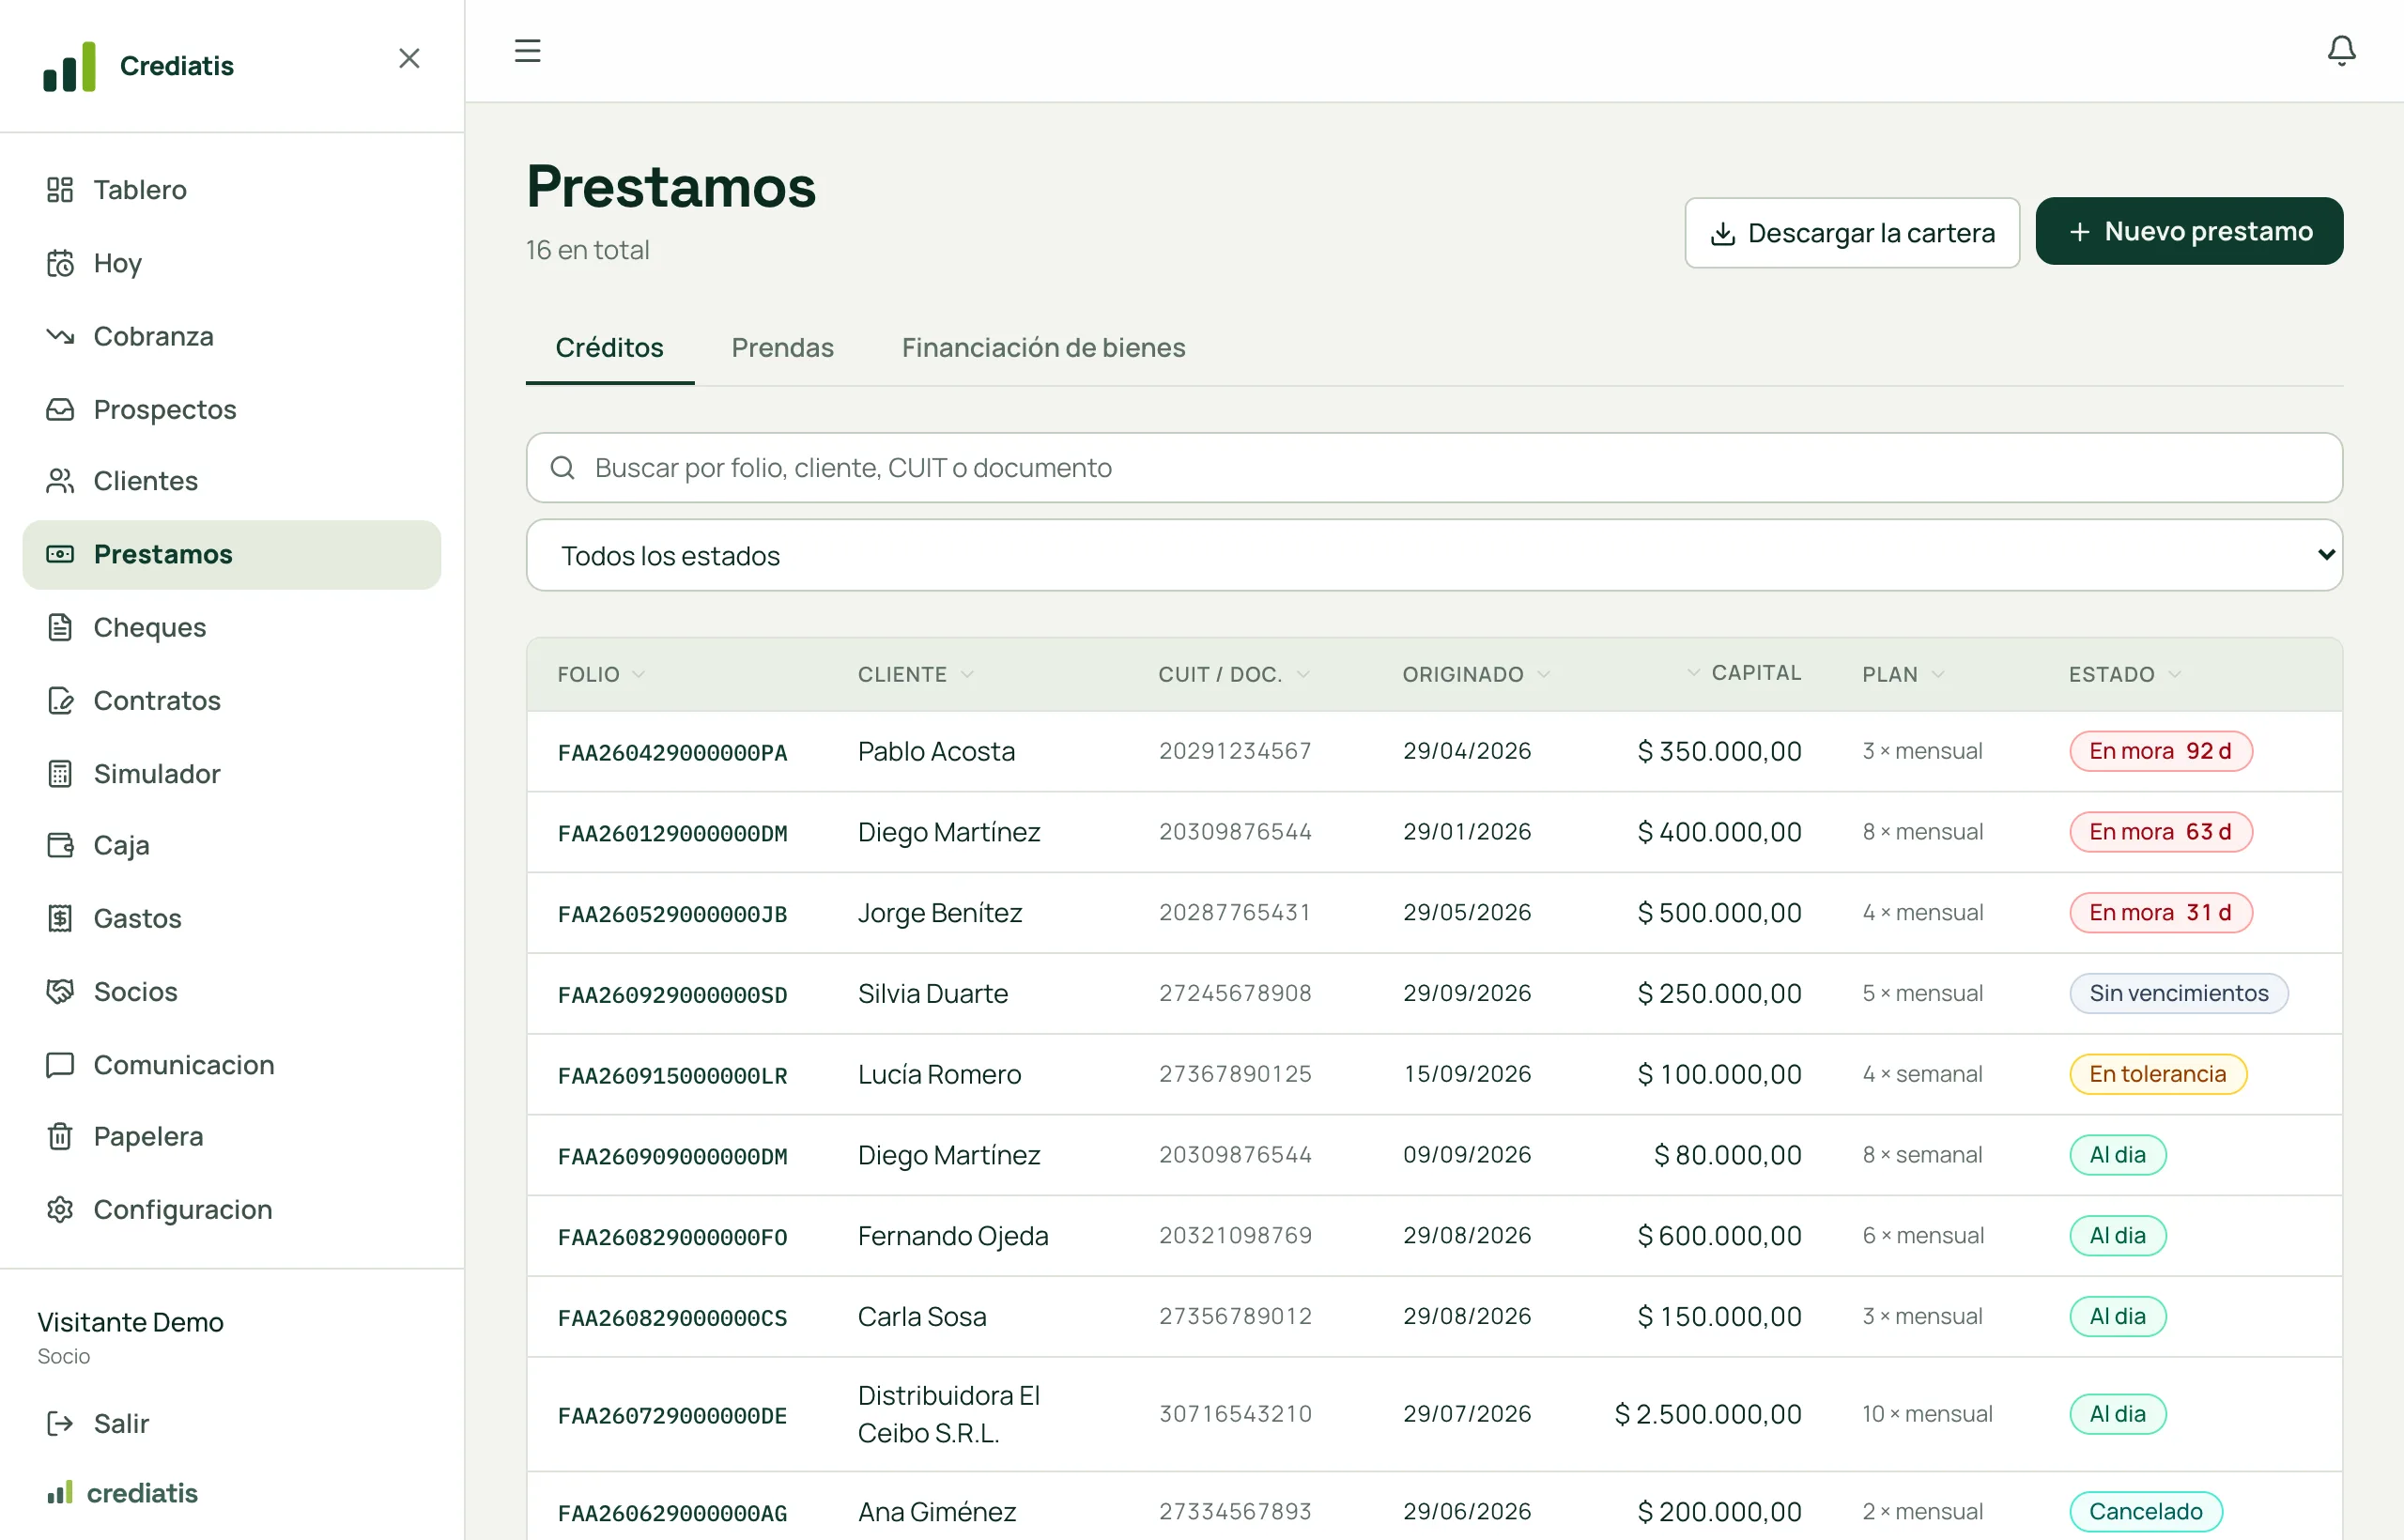Viewport: 2404px width, 1540px height.
Task: Sort by ESTADO column chevron
Action: [2174, 674]
